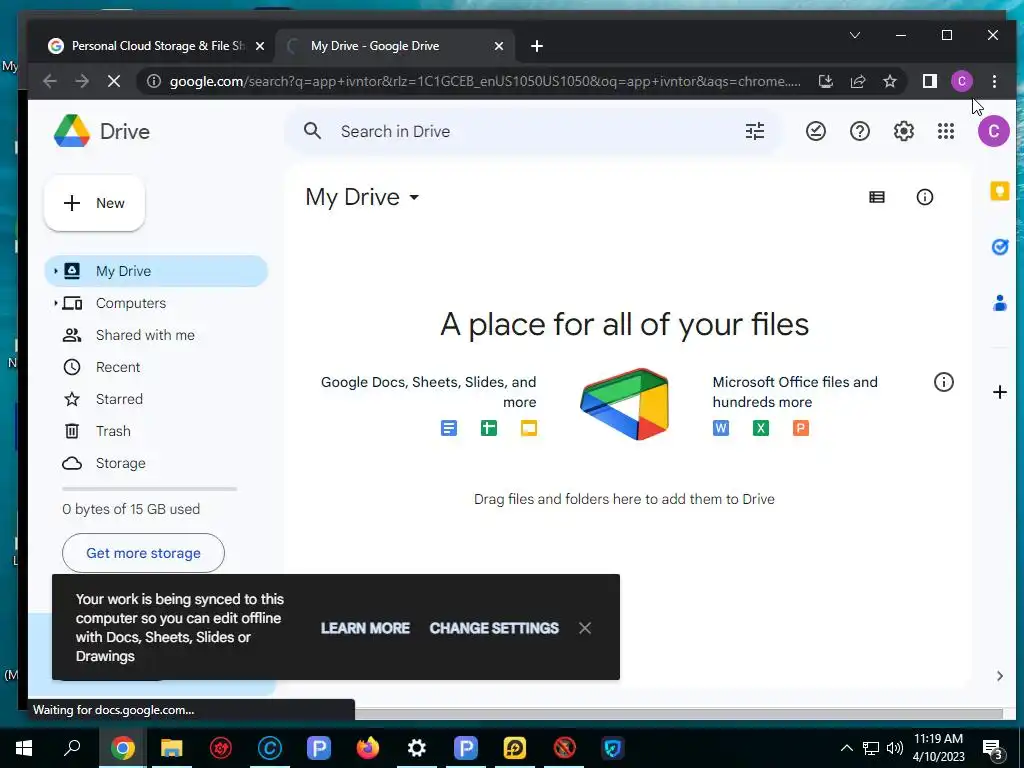Open the Google account avatar in Drive
Viewport: 1024px width, 768px height.
pos(993,131)
